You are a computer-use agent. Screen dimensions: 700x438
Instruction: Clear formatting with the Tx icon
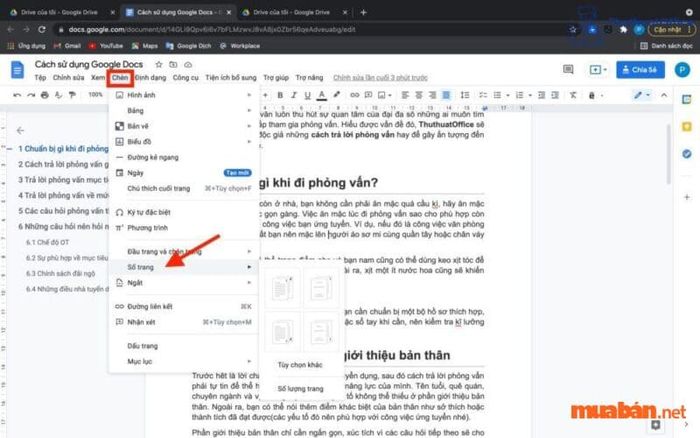tap(573, 95)
